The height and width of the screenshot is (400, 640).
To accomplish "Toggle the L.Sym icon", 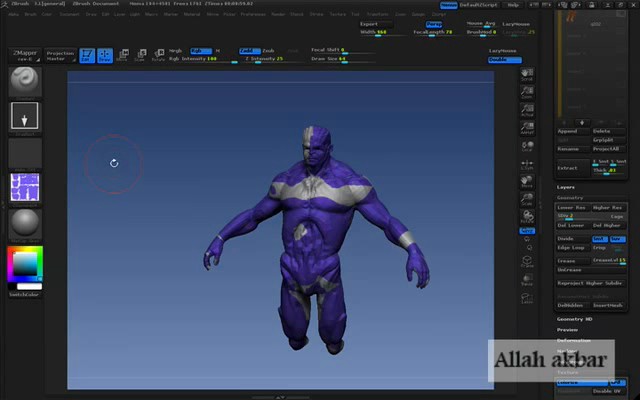I will tap(527, 164).
